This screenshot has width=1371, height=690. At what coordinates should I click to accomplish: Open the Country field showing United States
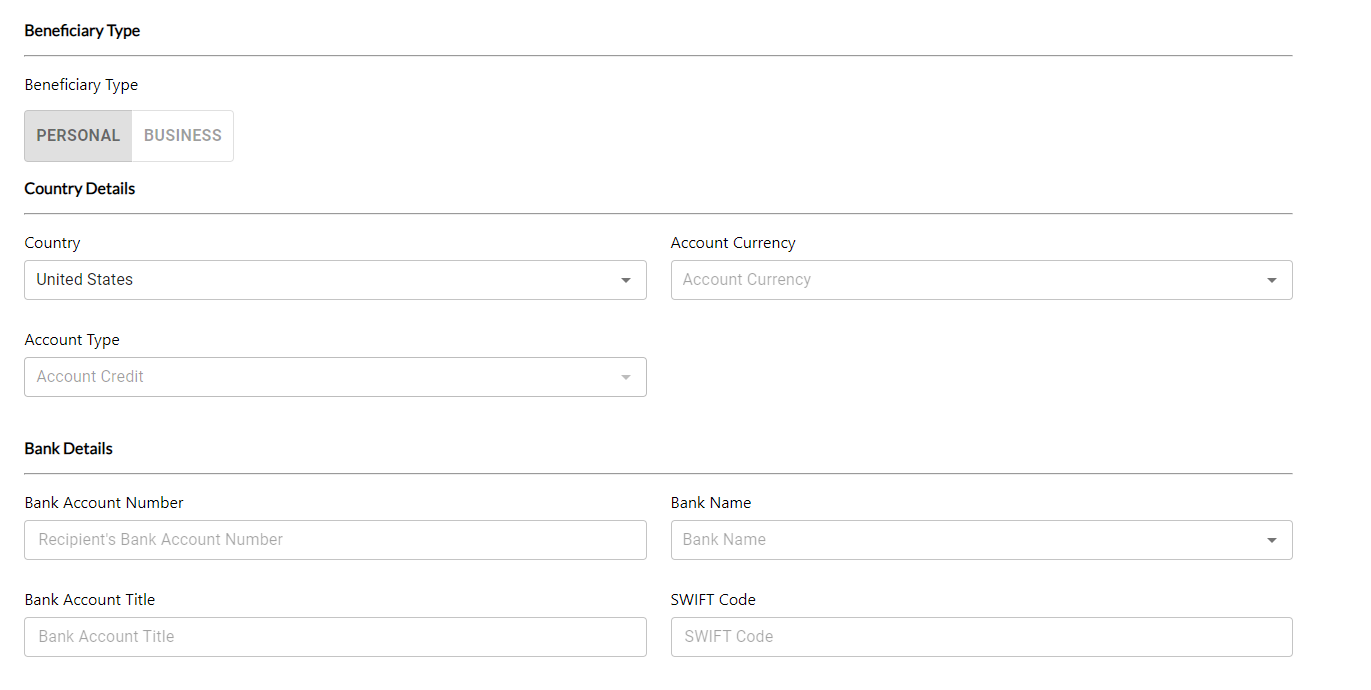(320, 280)
